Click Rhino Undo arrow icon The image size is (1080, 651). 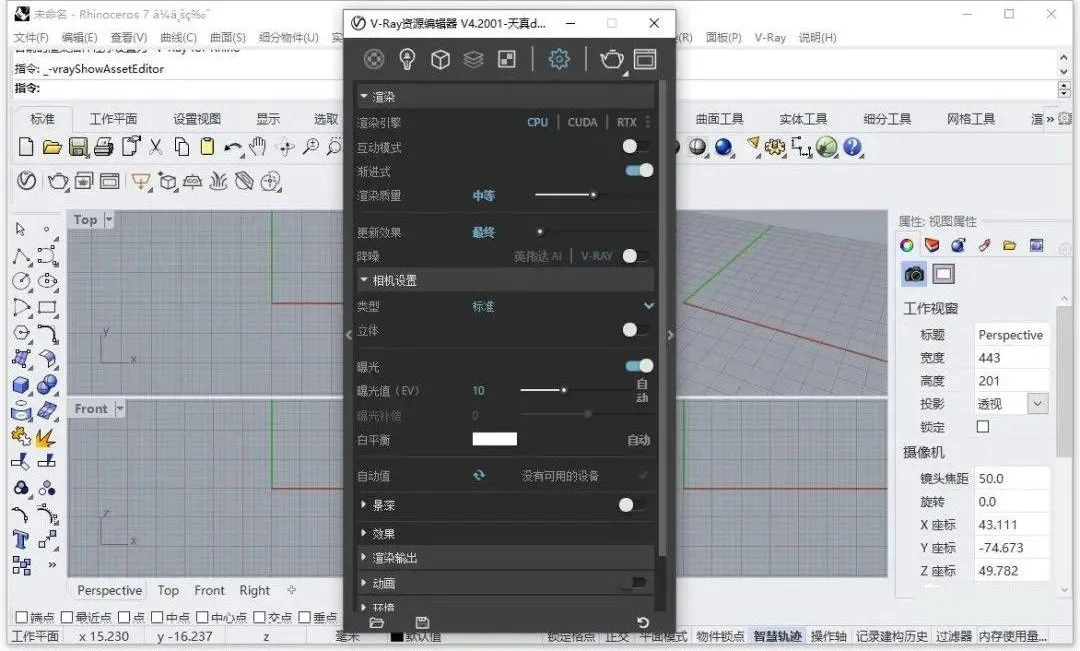click(233, 147)
